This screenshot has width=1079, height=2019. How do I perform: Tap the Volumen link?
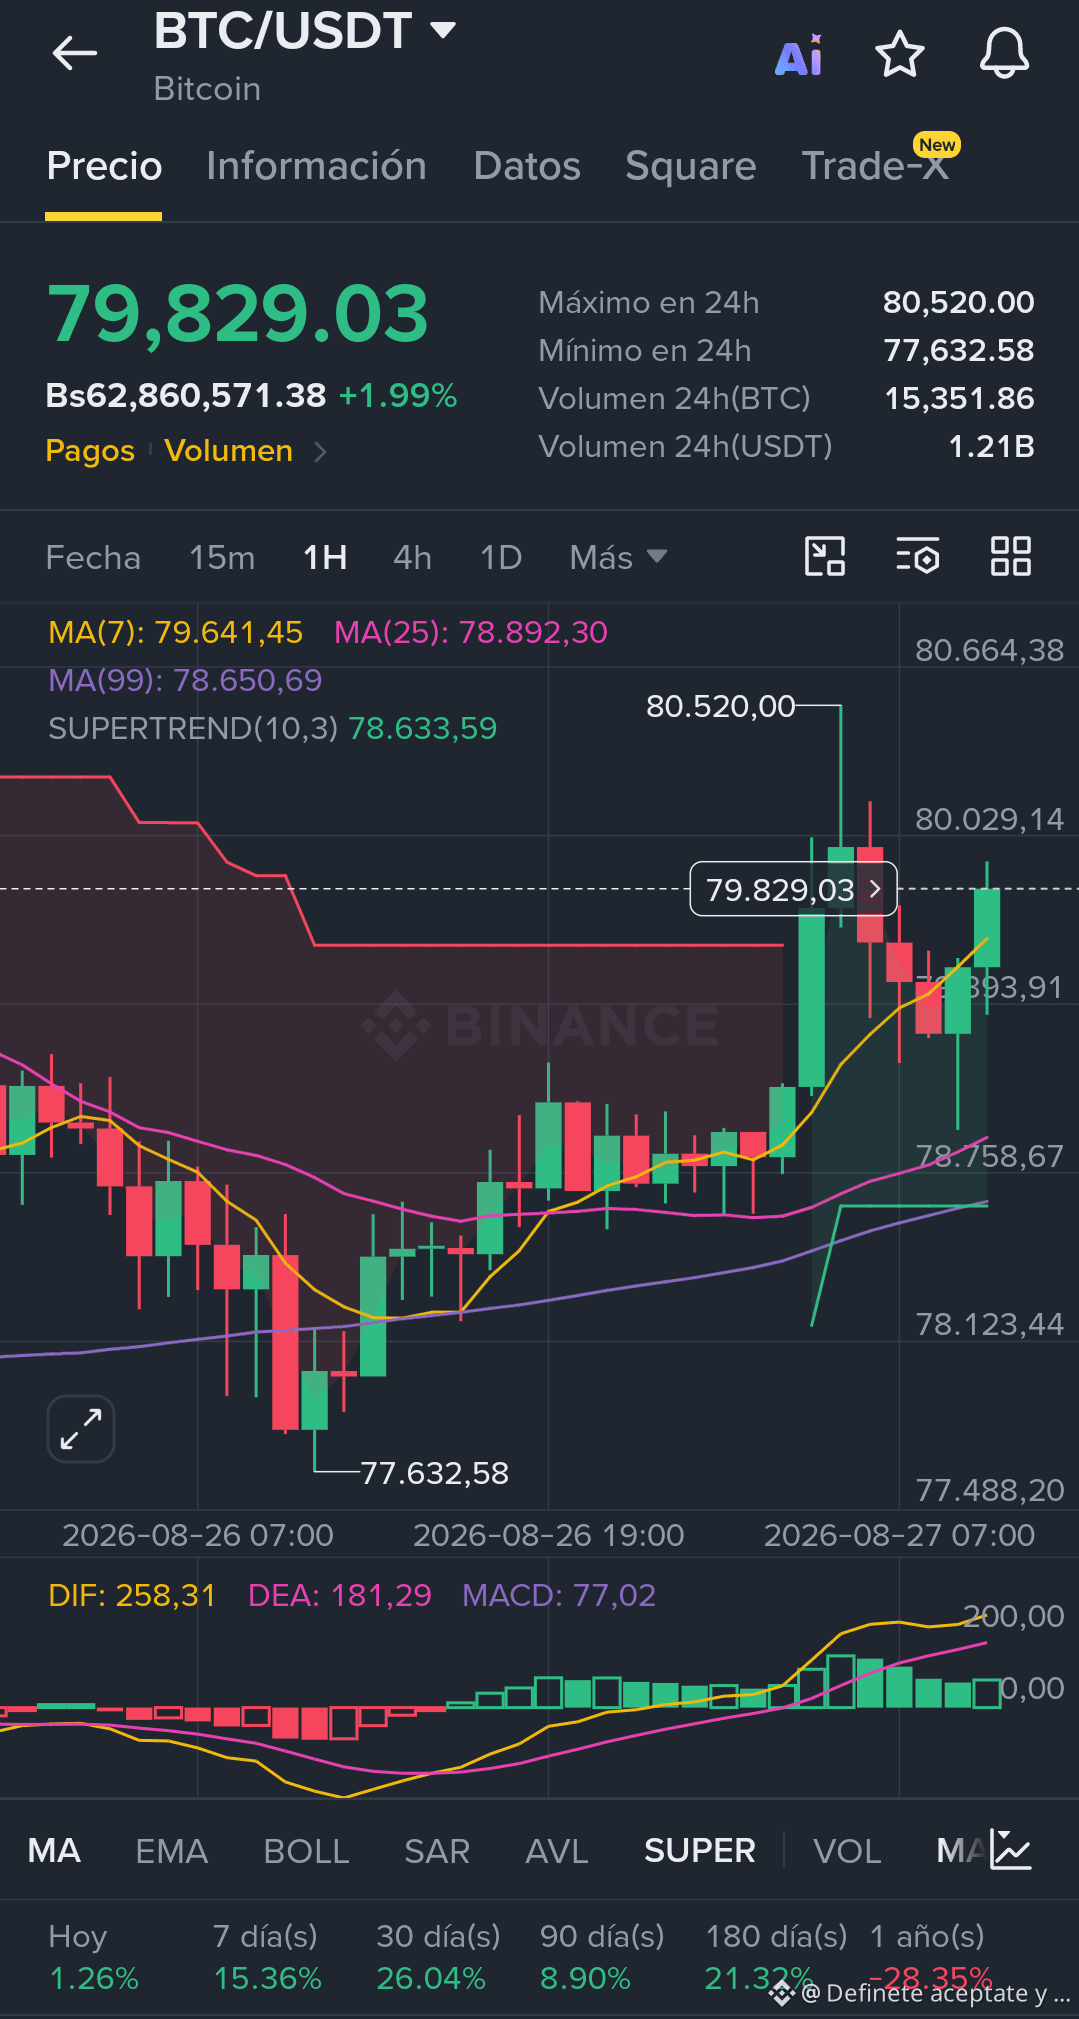coord(229,451)
